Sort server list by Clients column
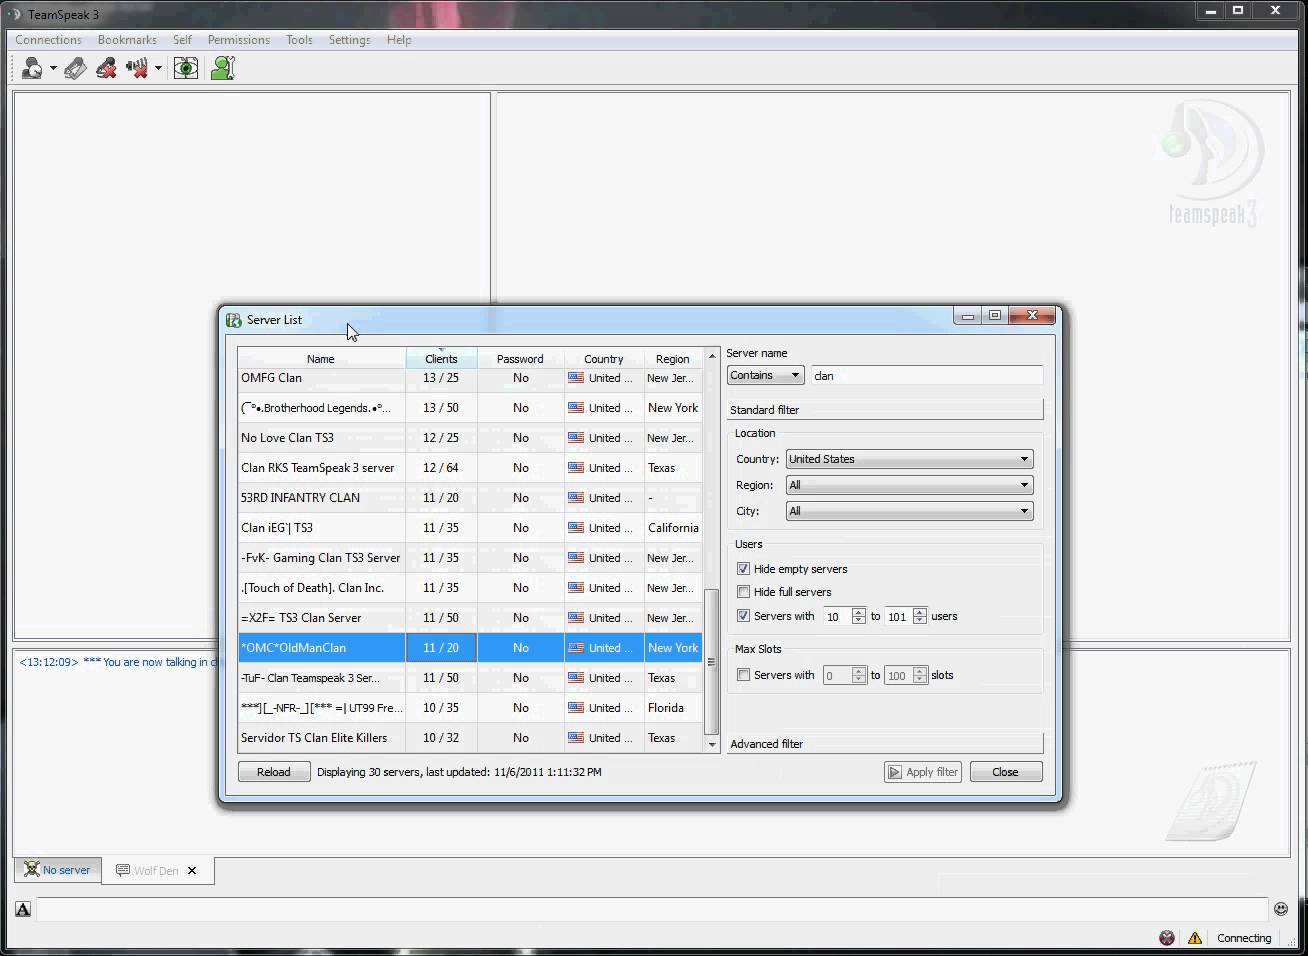This screenshot has height=956, width=1308. [441, 359]
